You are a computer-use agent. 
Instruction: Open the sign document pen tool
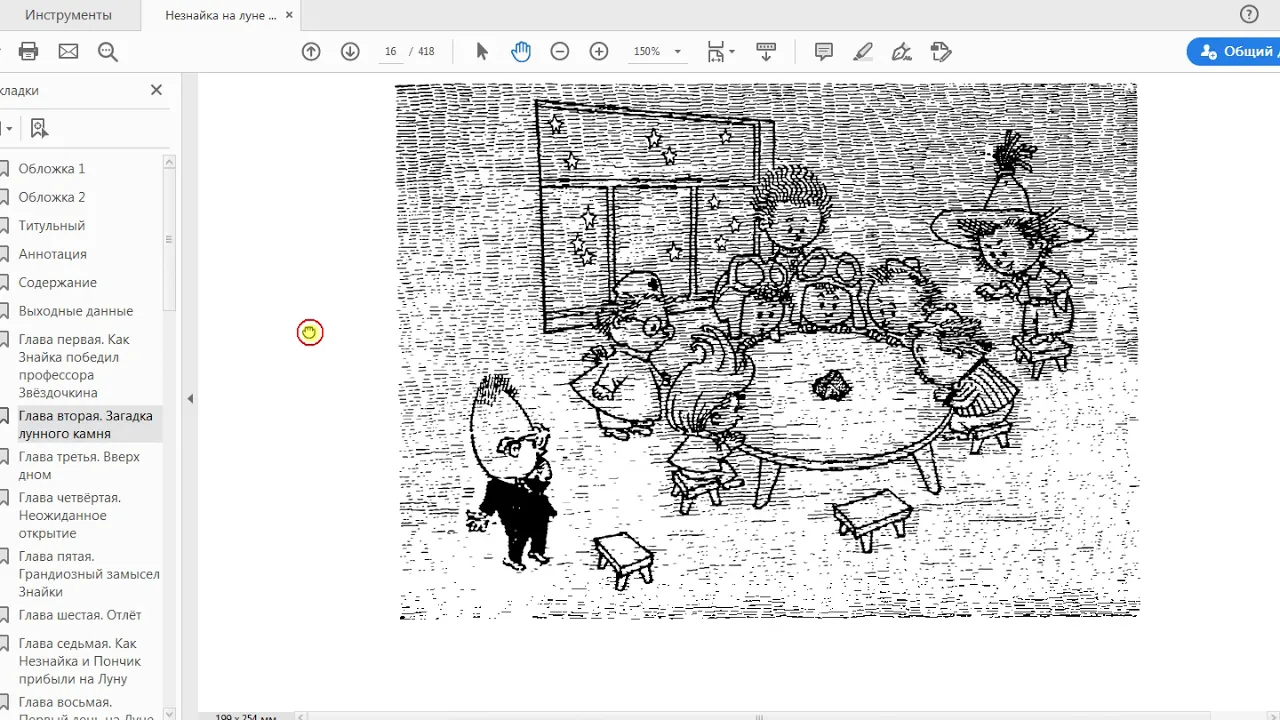tap(901, 51)
